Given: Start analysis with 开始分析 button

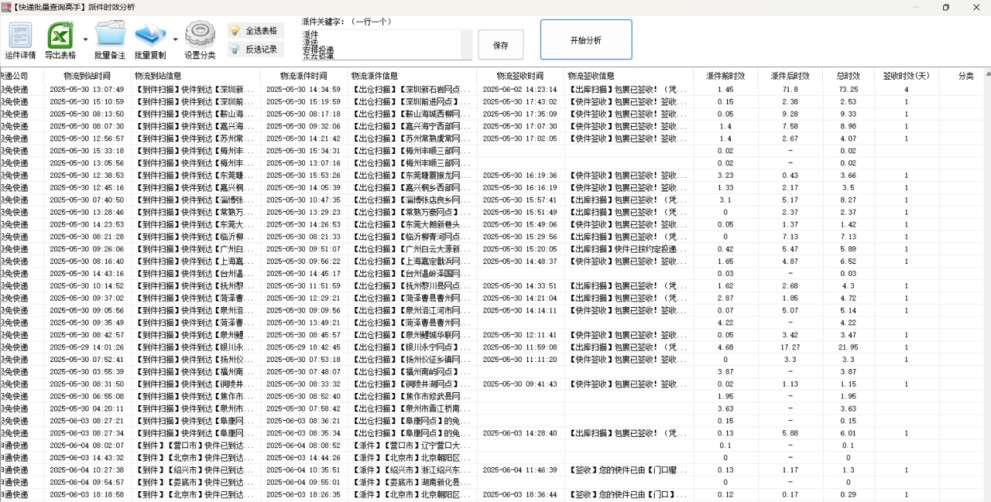Looking at the screenshot, I should 586,40.
